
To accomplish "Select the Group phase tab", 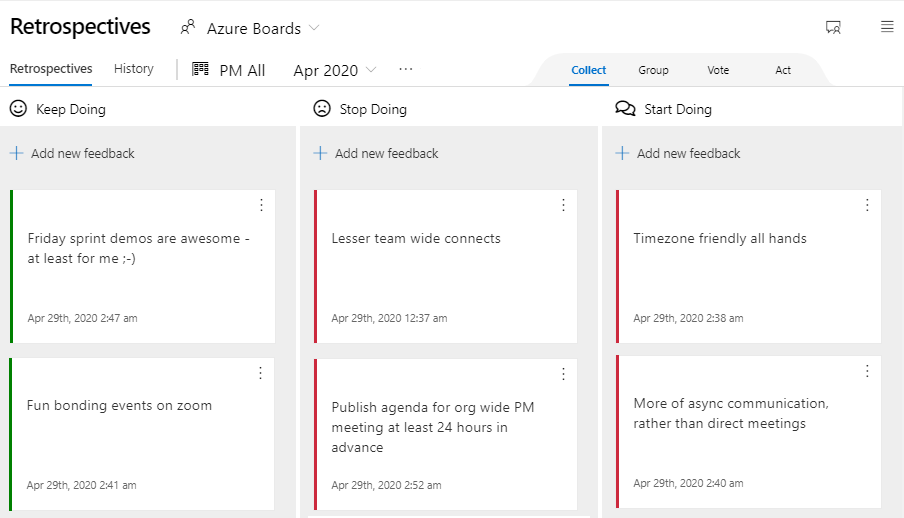I will [653, 70].
